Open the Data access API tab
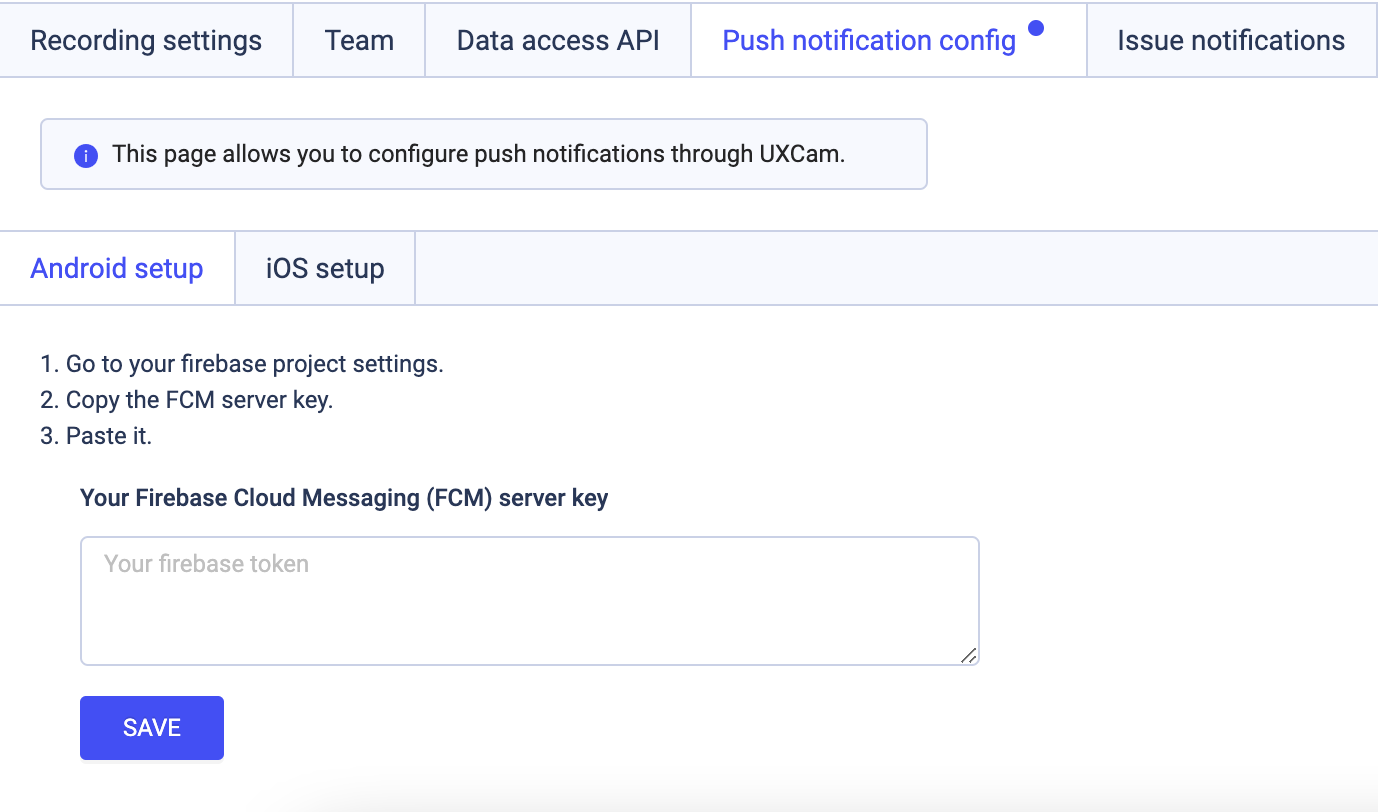This screenshot has height=812, width=1378. [x=558, y=41]
